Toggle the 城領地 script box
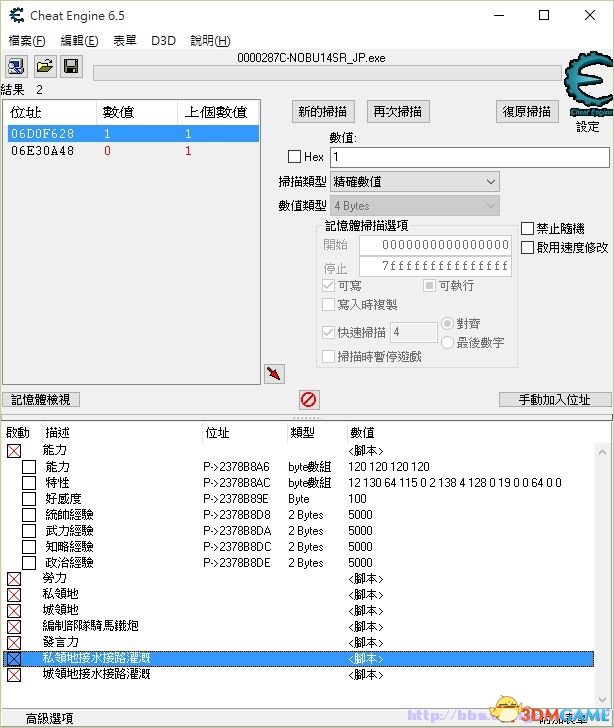Screen dimensions: 614x728 pos(14,611)
